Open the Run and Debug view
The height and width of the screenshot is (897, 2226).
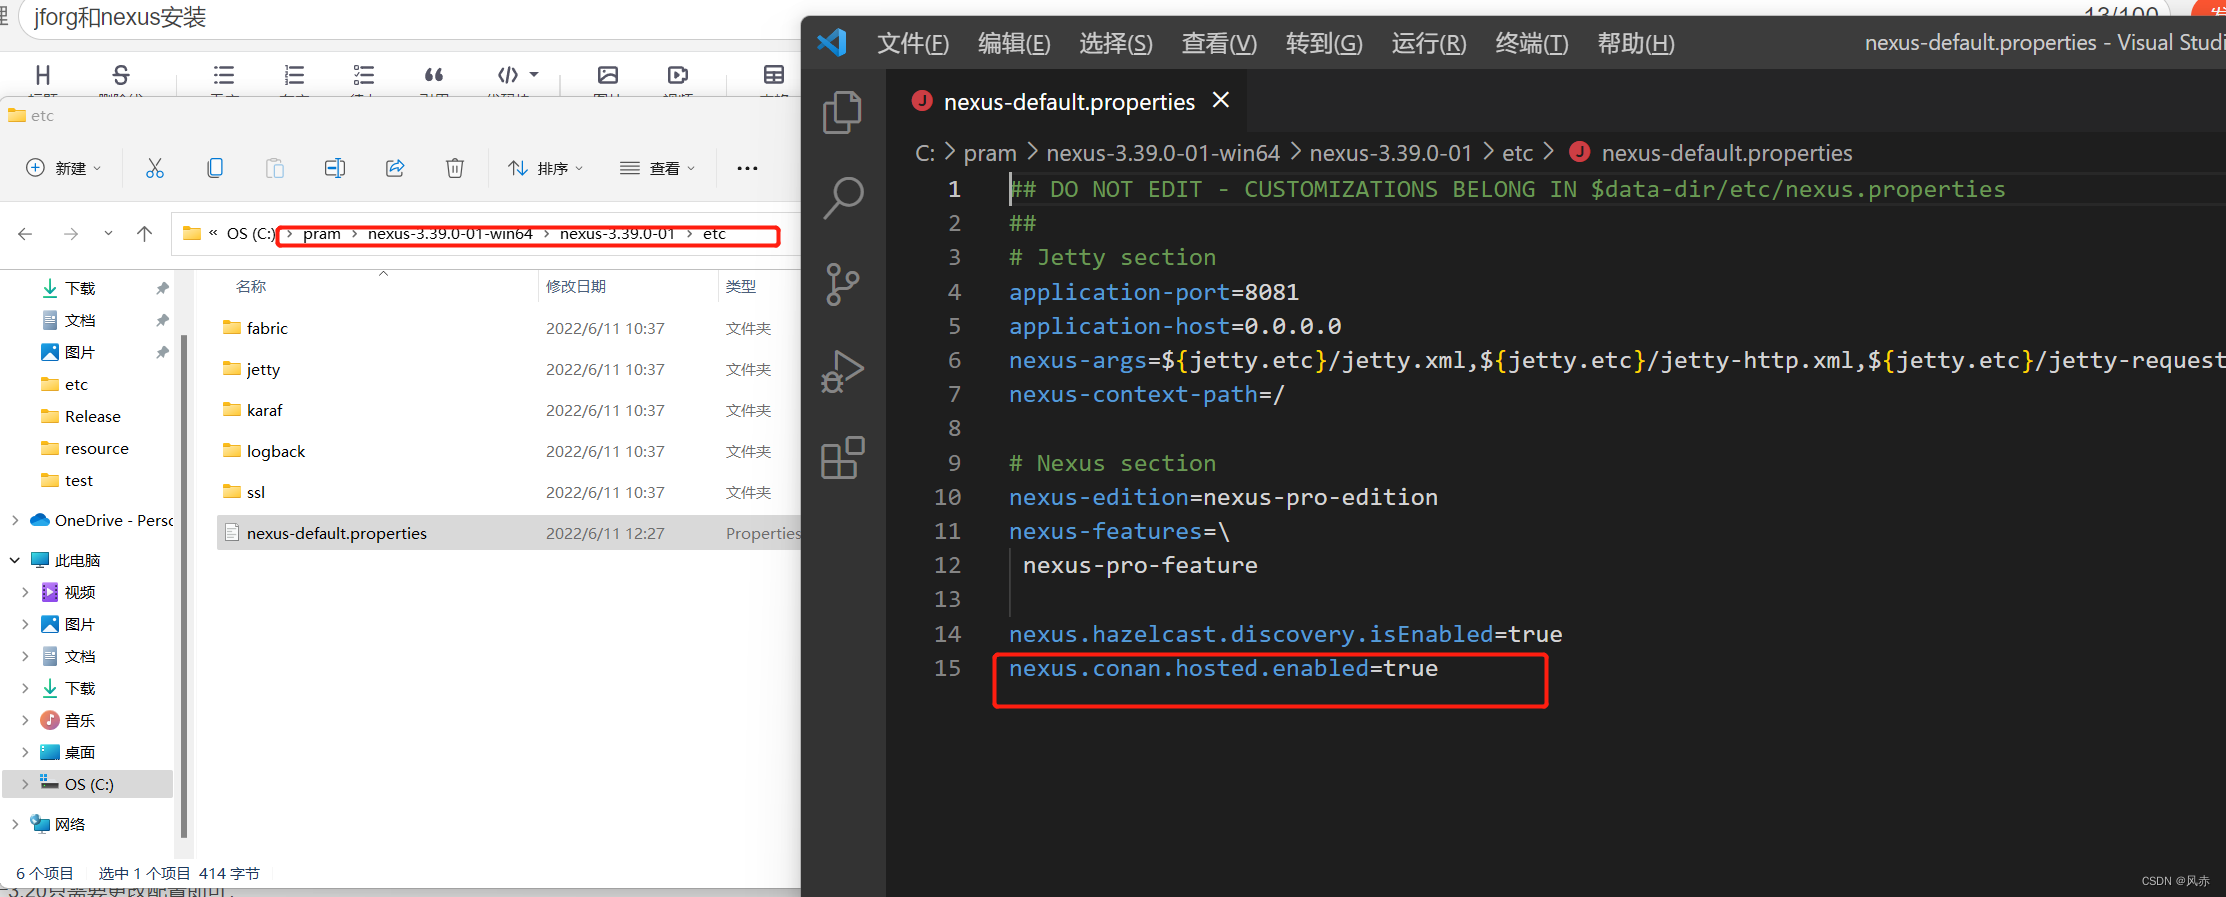pyautogui.click(x=842, y=371)
